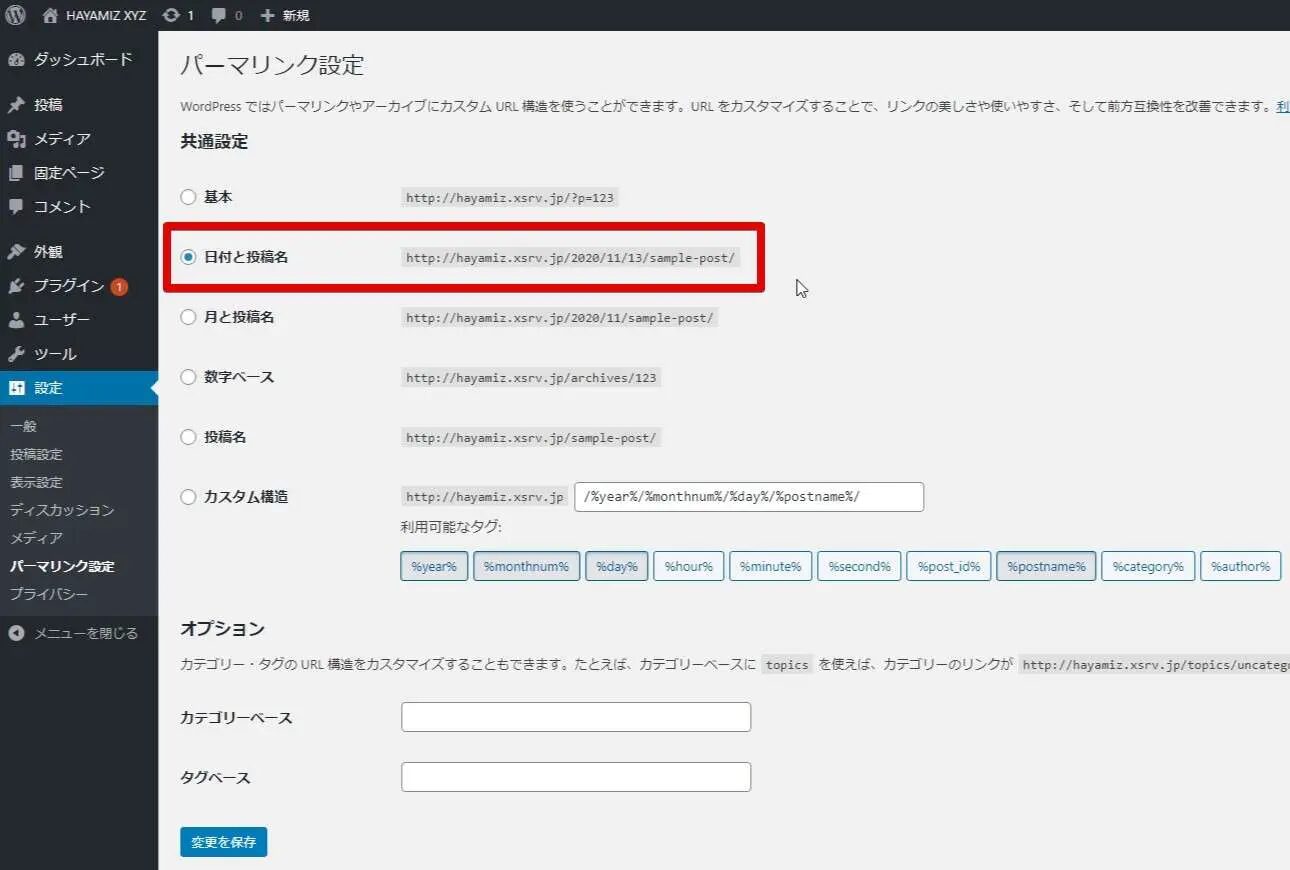
Task: Focus the カテゴリーベース input field
Action: [x=575, y=717]
